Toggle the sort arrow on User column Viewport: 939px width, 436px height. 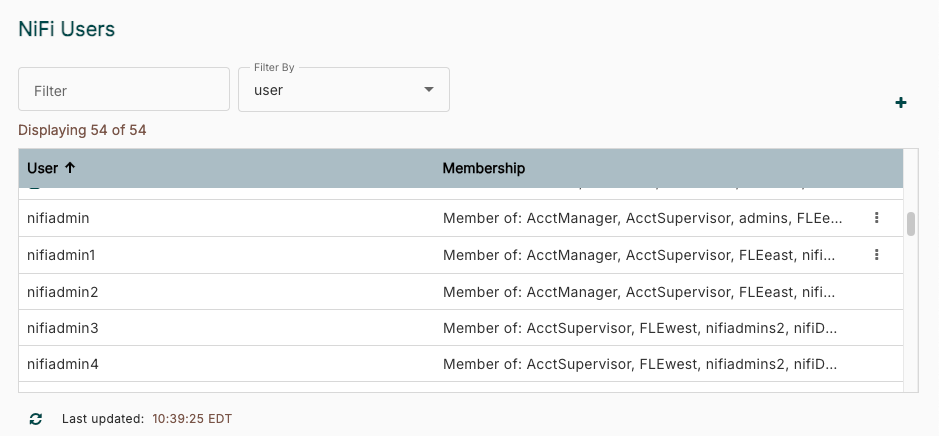tap(70, 168)
